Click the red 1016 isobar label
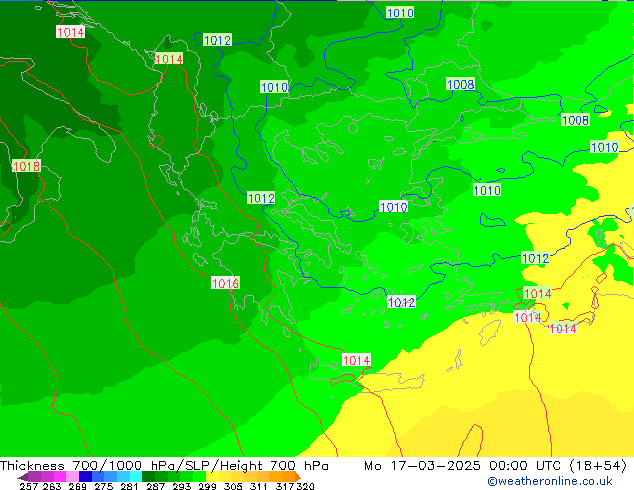The height and width of the screenshot is (490, 634). point(225,283)
